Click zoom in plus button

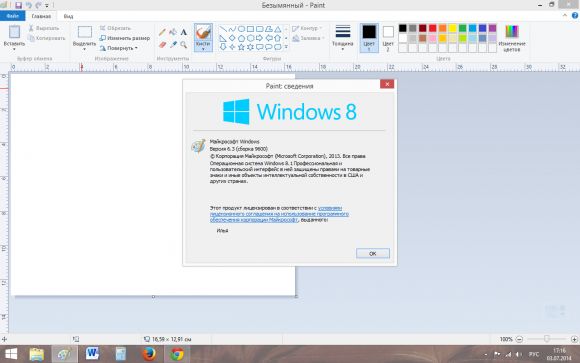click(x=574, y=339)
